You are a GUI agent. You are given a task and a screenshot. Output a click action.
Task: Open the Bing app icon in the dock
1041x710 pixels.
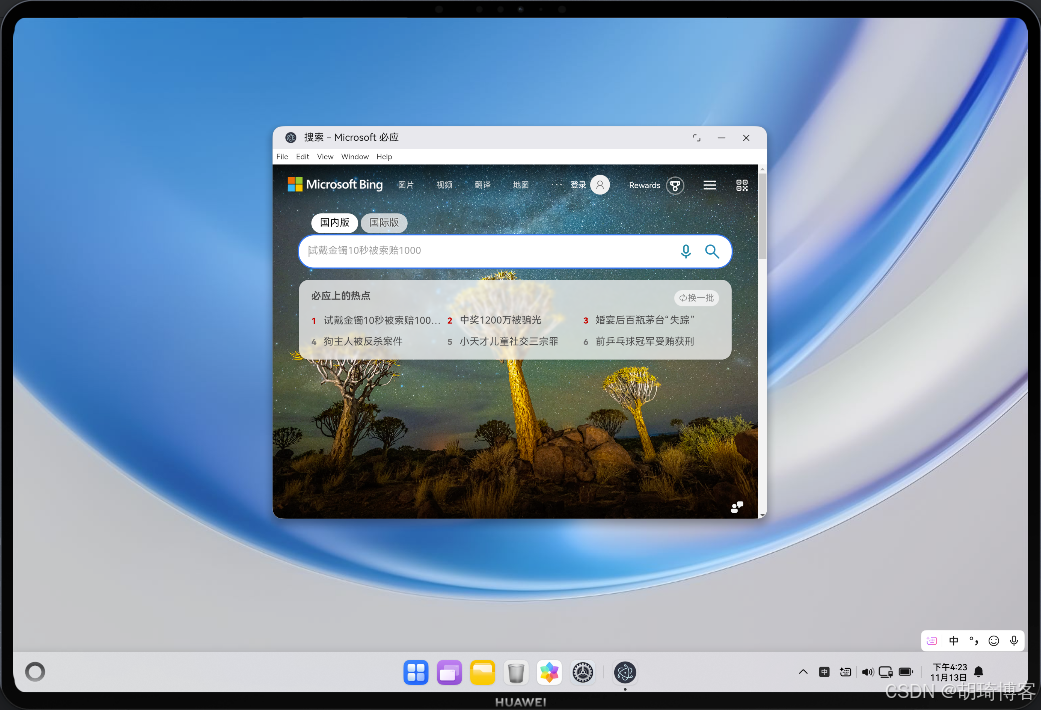click(625, 672)
